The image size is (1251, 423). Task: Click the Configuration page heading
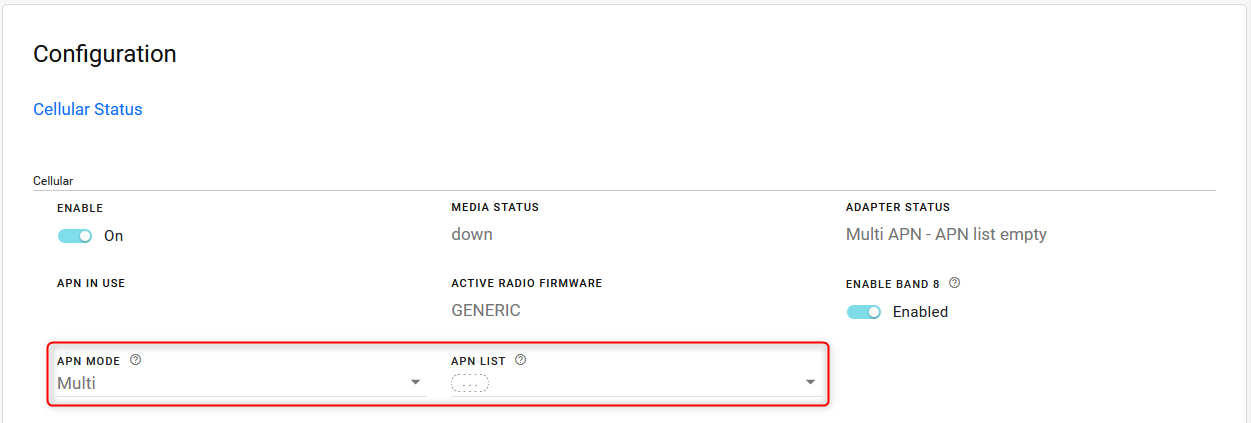(x=105, y=54)
